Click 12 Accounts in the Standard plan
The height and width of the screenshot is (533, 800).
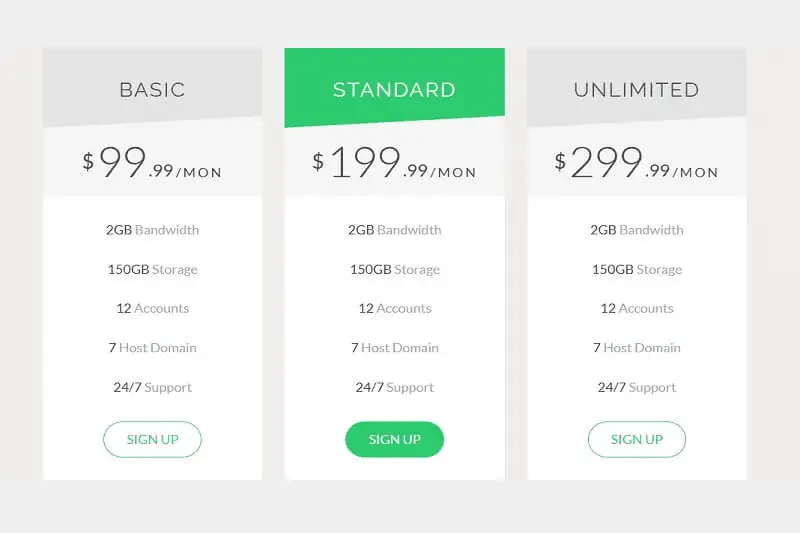[x=394, y=308]
